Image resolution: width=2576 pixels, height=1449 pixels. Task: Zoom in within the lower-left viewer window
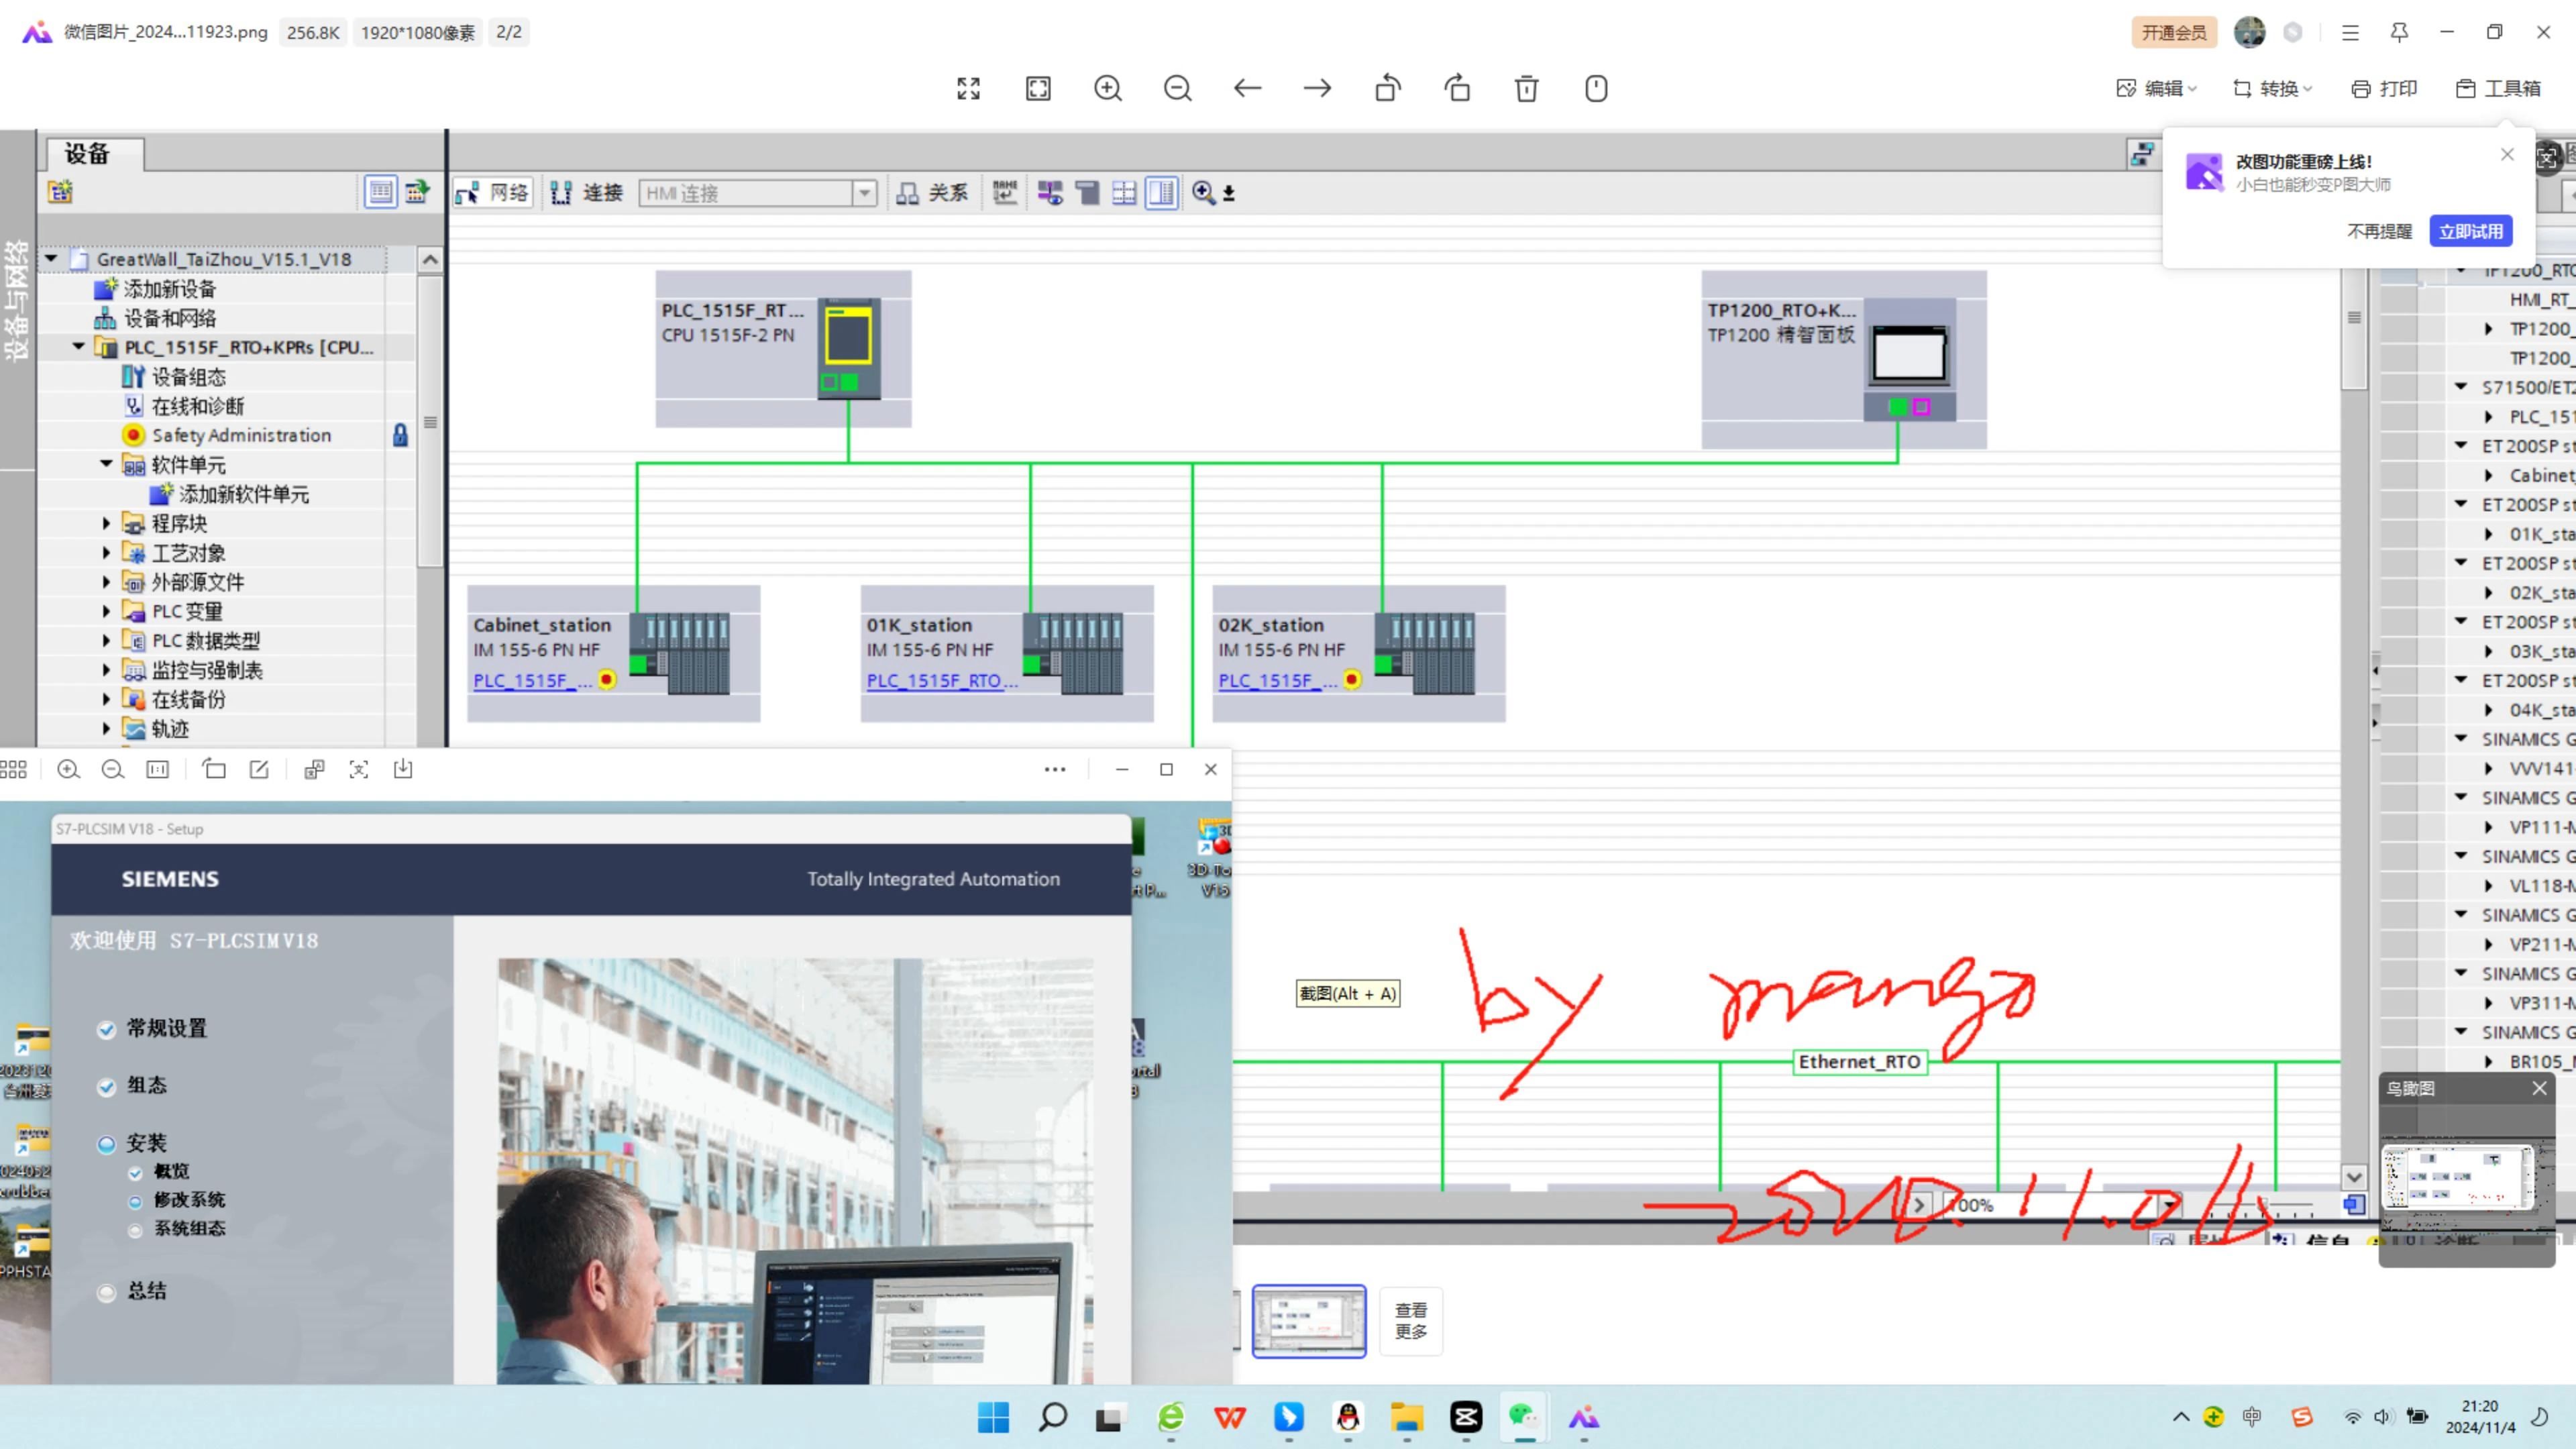(68, 769)
